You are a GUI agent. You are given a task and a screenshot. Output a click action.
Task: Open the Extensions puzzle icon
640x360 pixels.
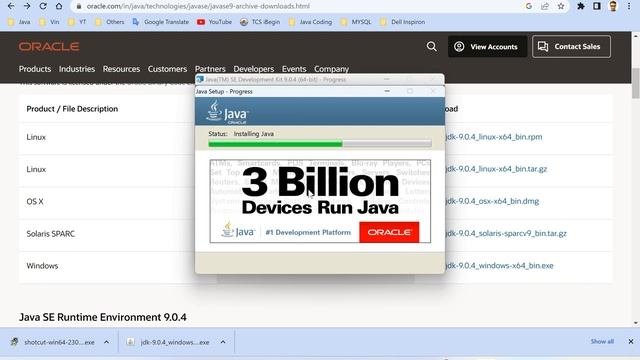tap(580, 6)
